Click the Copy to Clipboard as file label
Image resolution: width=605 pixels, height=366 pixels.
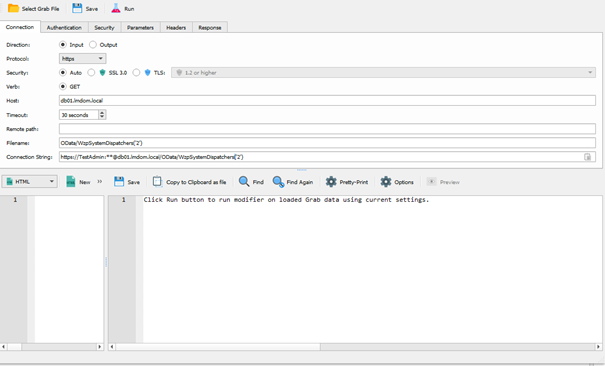(x=196, y=182)
